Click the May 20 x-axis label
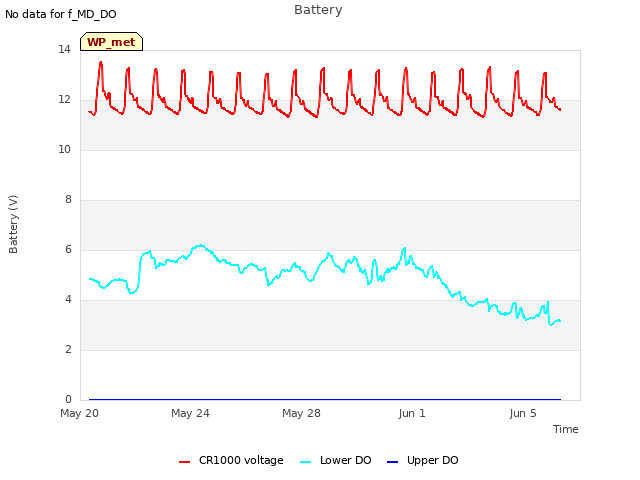Screen dimensions: 640x480 pos(80,413)
